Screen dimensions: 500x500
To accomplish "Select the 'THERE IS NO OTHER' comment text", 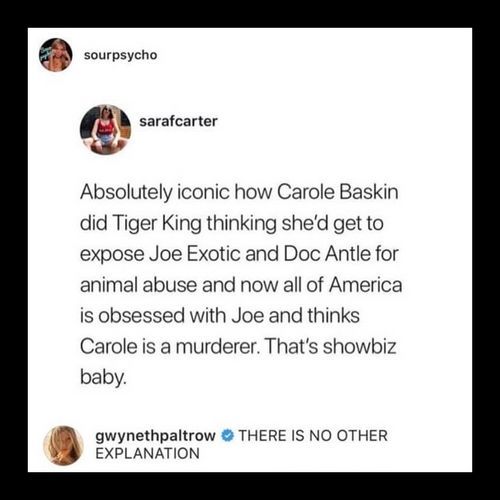I will pos(313,436).
